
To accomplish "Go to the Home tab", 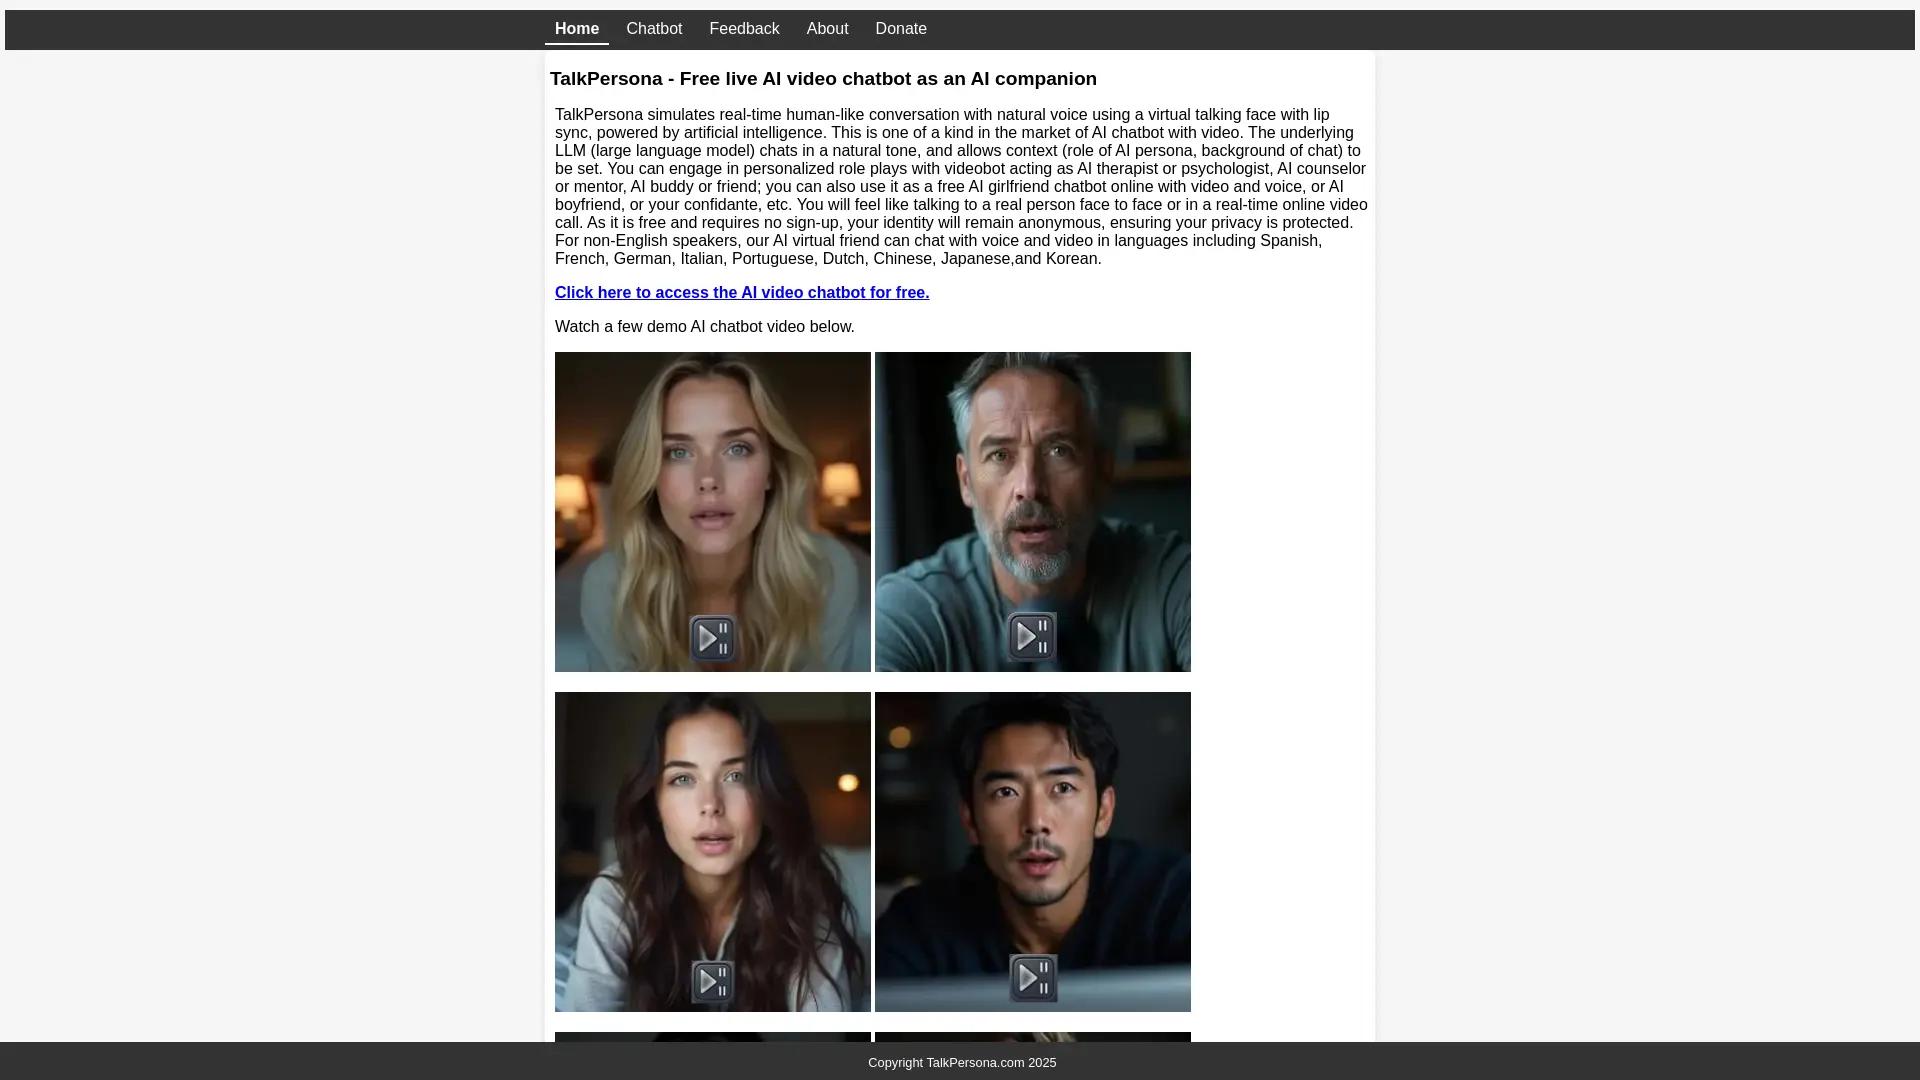I will 576,29.
